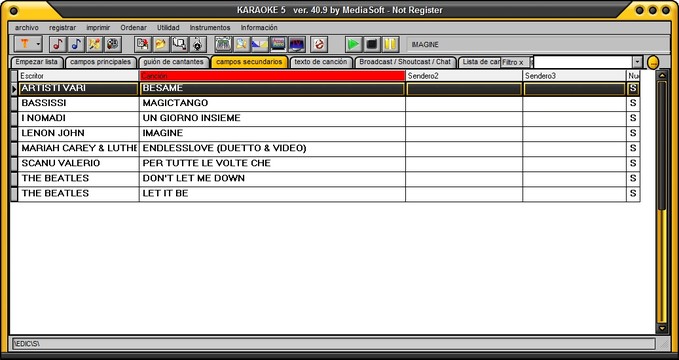Select the IMAGINE song row
Viewport: 679px width, 360px height.
click(325, 133)
